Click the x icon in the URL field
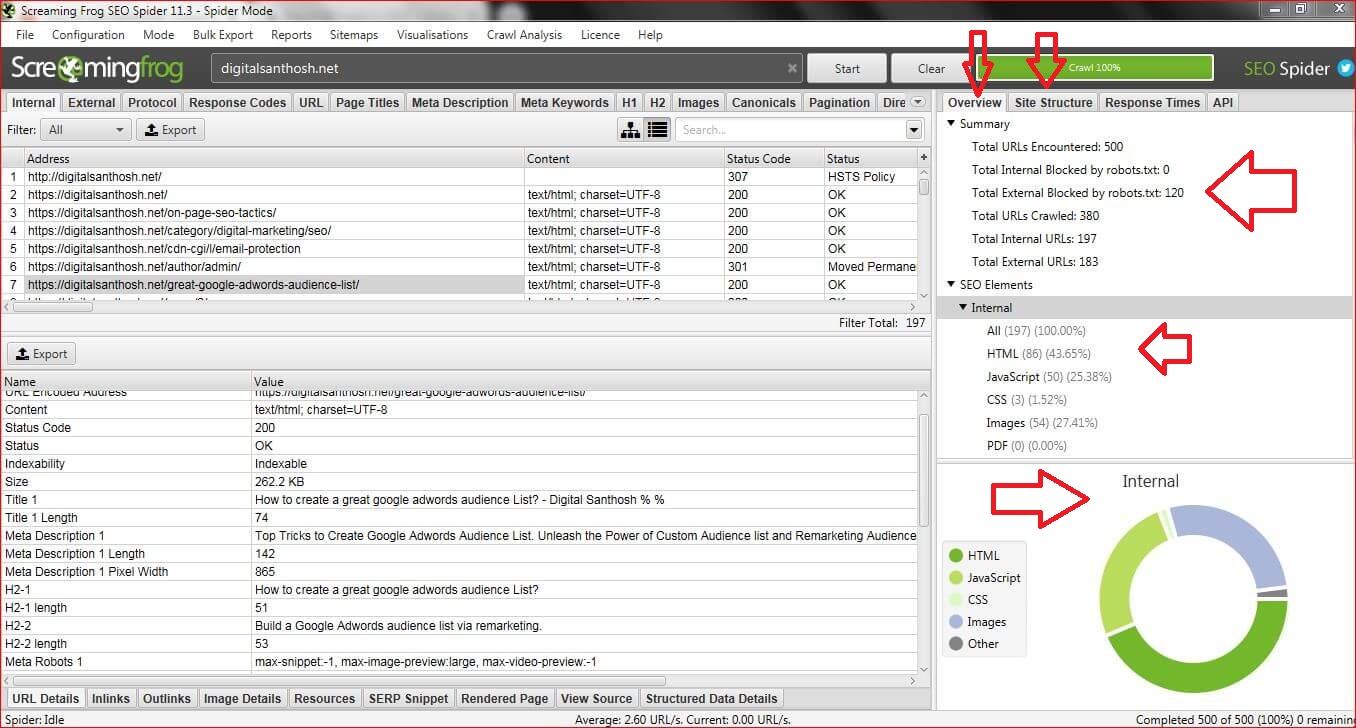The height and width of the screenshot is (728, 1356). tap(792, 69)
